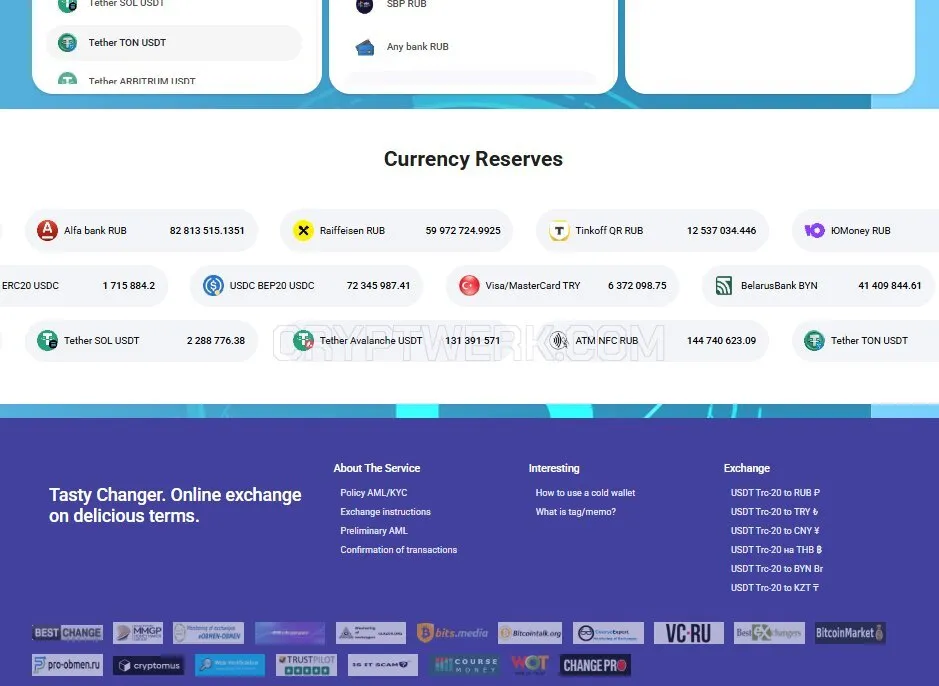Open the BitcoinMarket badge
The width and height of the screenshot is (939, 686).
[x=850, y=633]
